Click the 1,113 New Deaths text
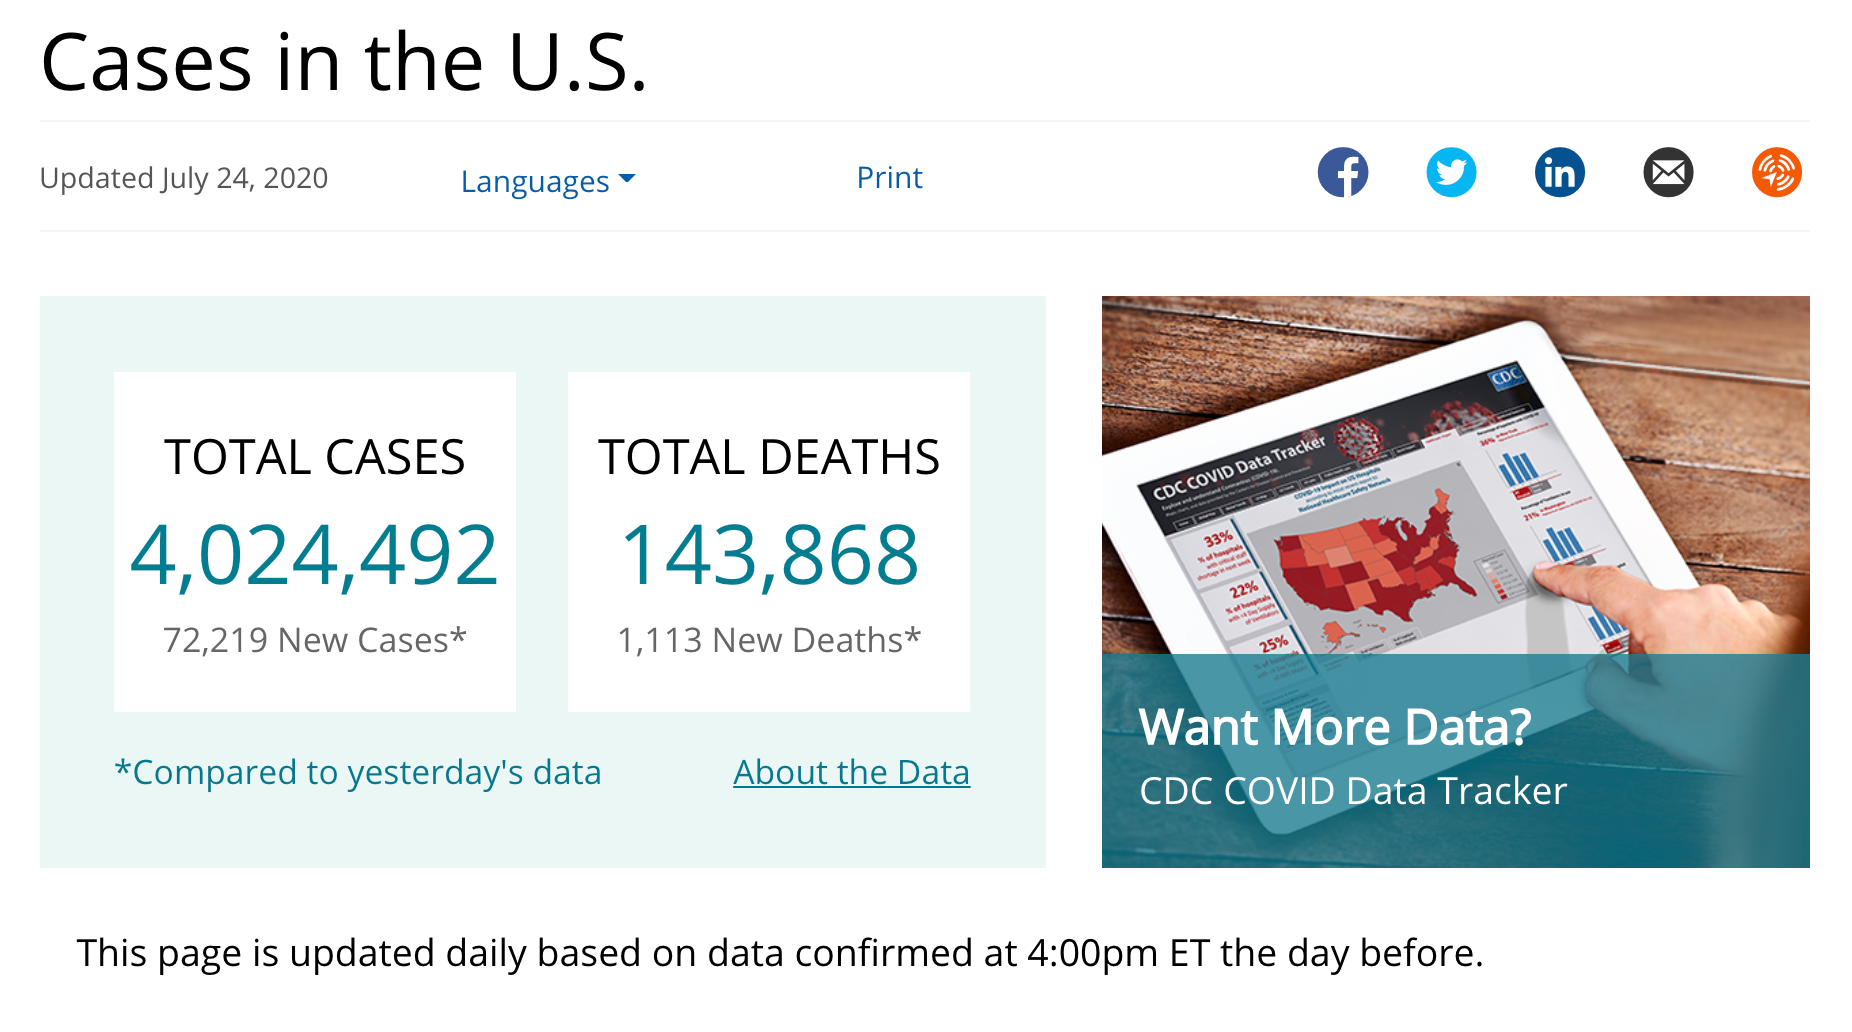 [x=769, y=640]
